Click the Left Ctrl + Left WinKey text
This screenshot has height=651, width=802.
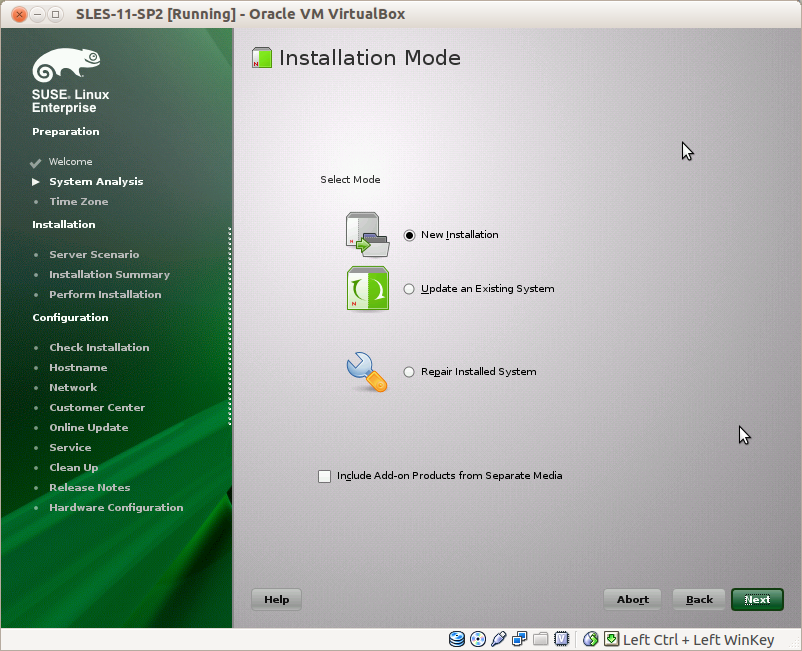click(699, 640)
